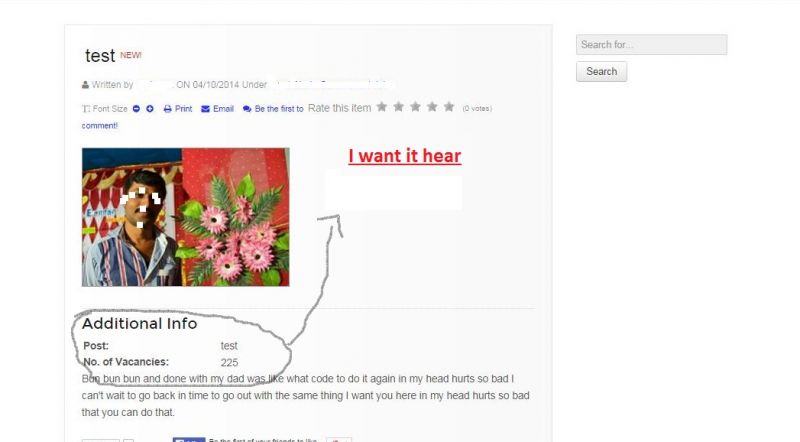Click the printer icon
Image resolution: width=800 pixels, height=442 pixels.
167,109
